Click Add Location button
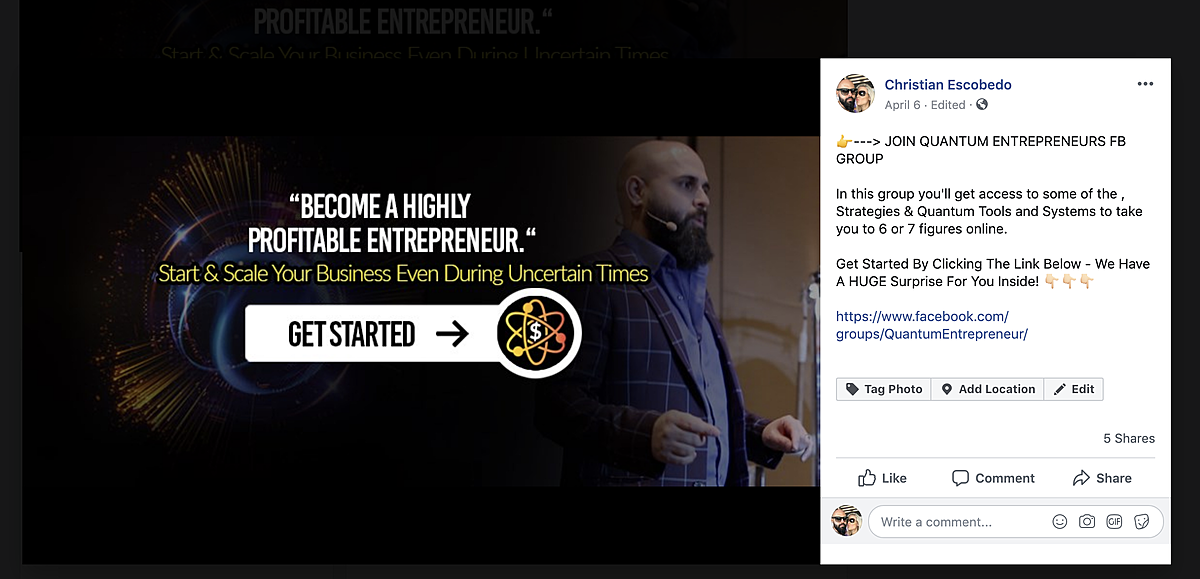1200x579 pixels. pyautogui.click(x=987, y=389)
